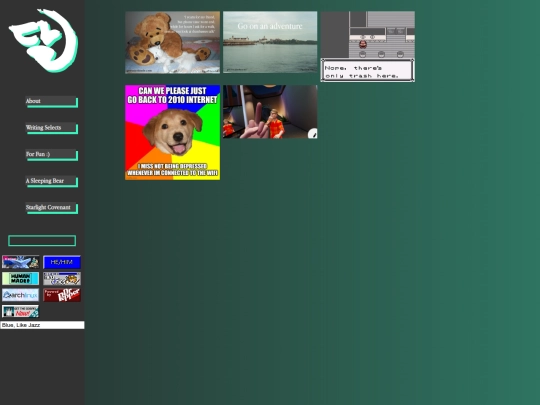Click the grey badge under the HE/HIM badge
The width and height of the screenshot is (540, 405).
[62, 279]
